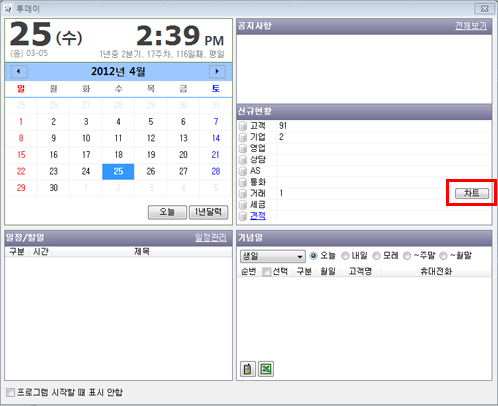Click the mobile phone icon under the anniversary list
The height and width of the screenshot is (406, 498).
248,369
